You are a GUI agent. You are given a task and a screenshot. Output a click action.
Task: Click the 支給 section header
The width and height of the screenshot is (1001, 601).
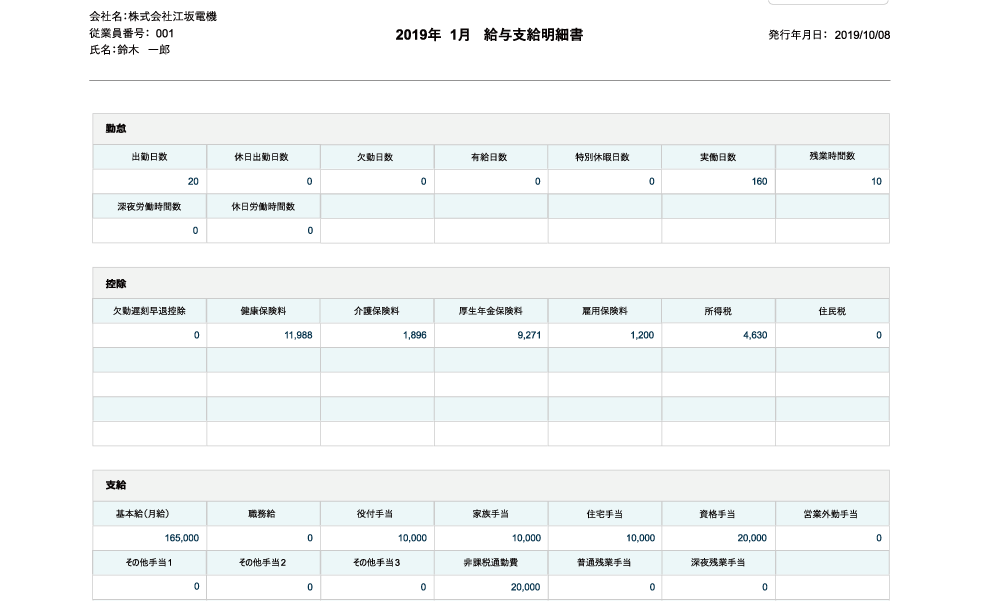tap(116, 485)
